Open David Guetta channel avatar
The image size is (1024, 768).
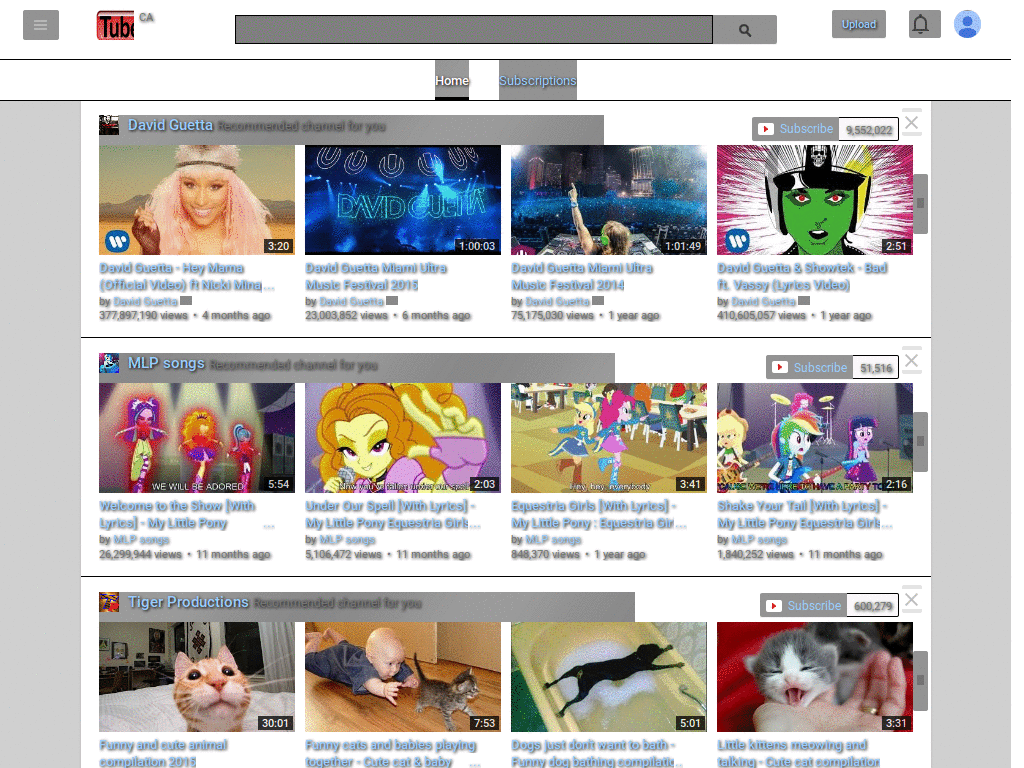(109, 125)
